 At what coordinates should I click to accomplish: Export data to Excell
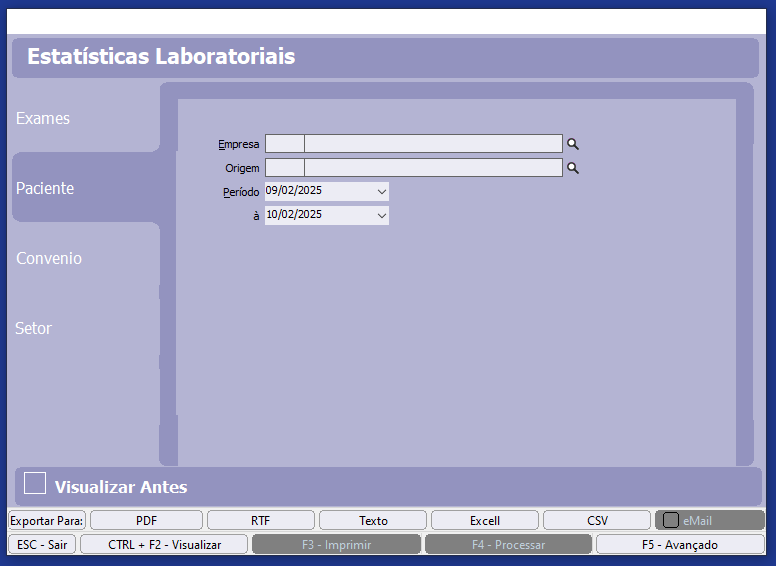pos(485,520)
